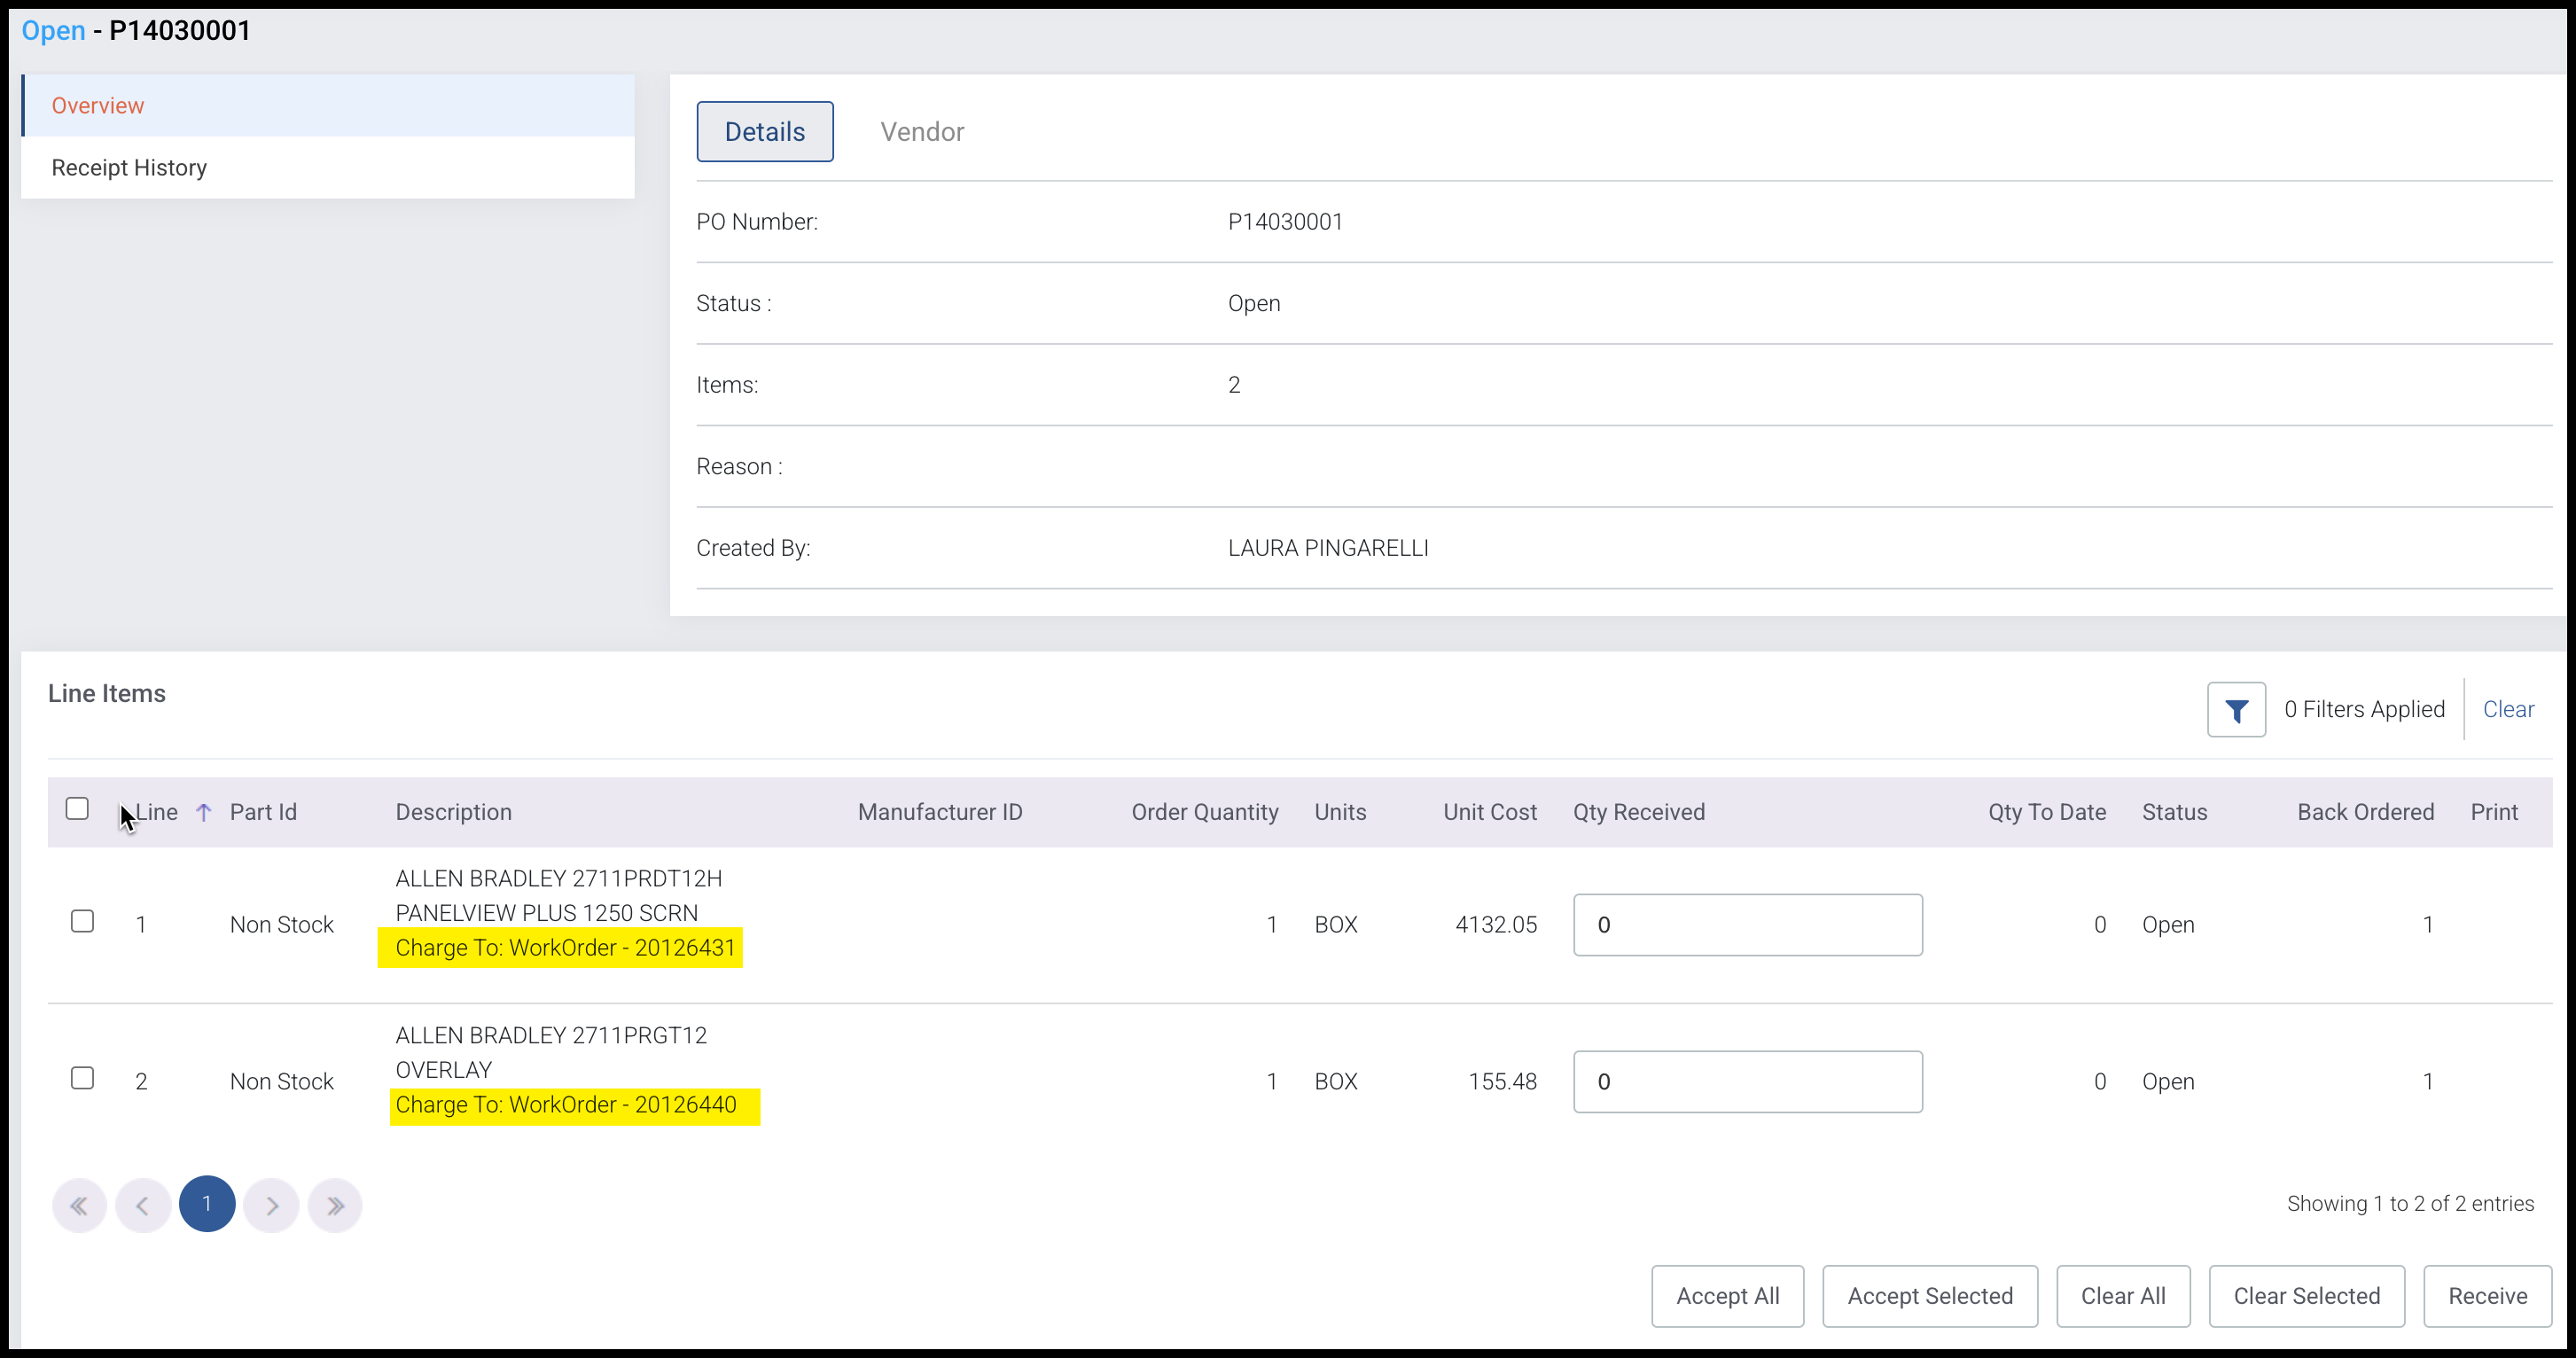Jump to last page of line items
The image size is (2576, 1358).
tap(335, 1205)
